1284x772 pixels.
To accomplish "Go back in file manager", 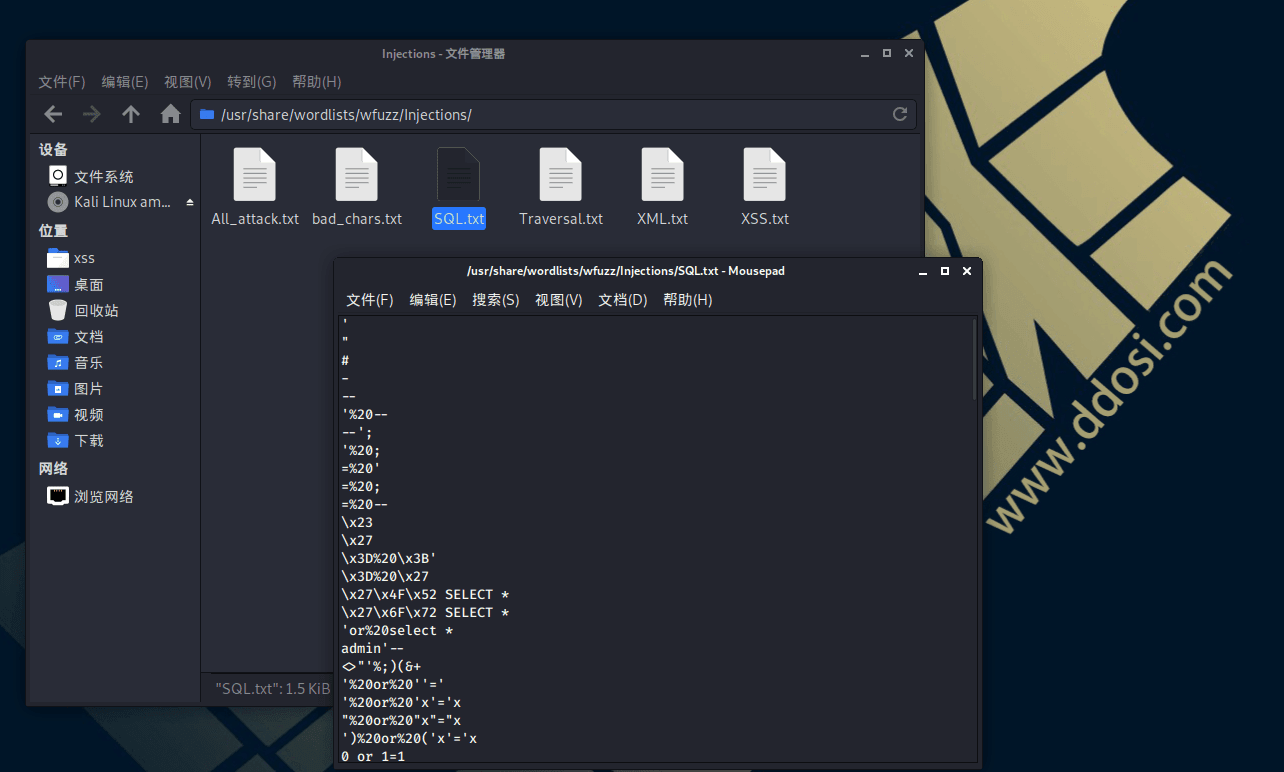I will [x=53, y=114].
